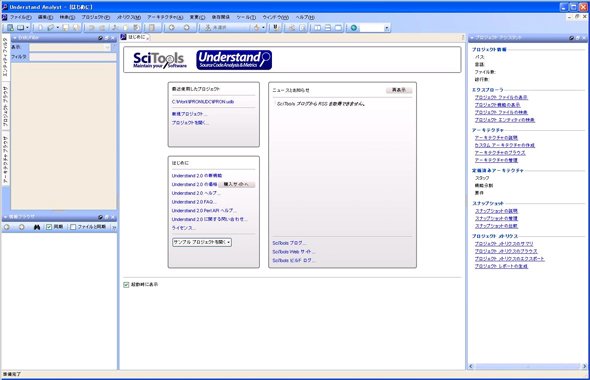Screen dimensions: 590x380
Task: Select the エンティティ フィルタ vertical side tab
Action: (x=5, y=57)
